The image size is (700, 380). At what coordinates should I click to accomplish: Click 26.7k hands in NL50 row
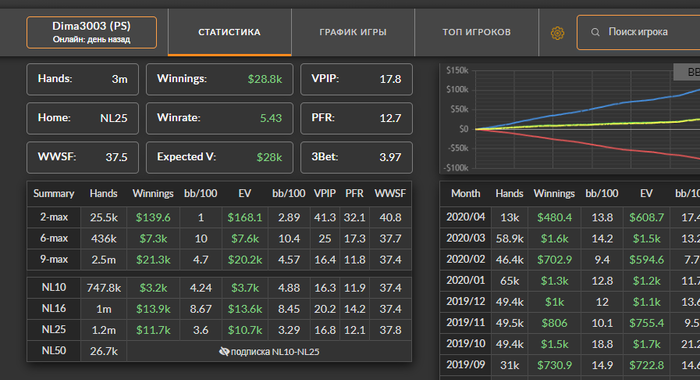click(x=104, y=351)
